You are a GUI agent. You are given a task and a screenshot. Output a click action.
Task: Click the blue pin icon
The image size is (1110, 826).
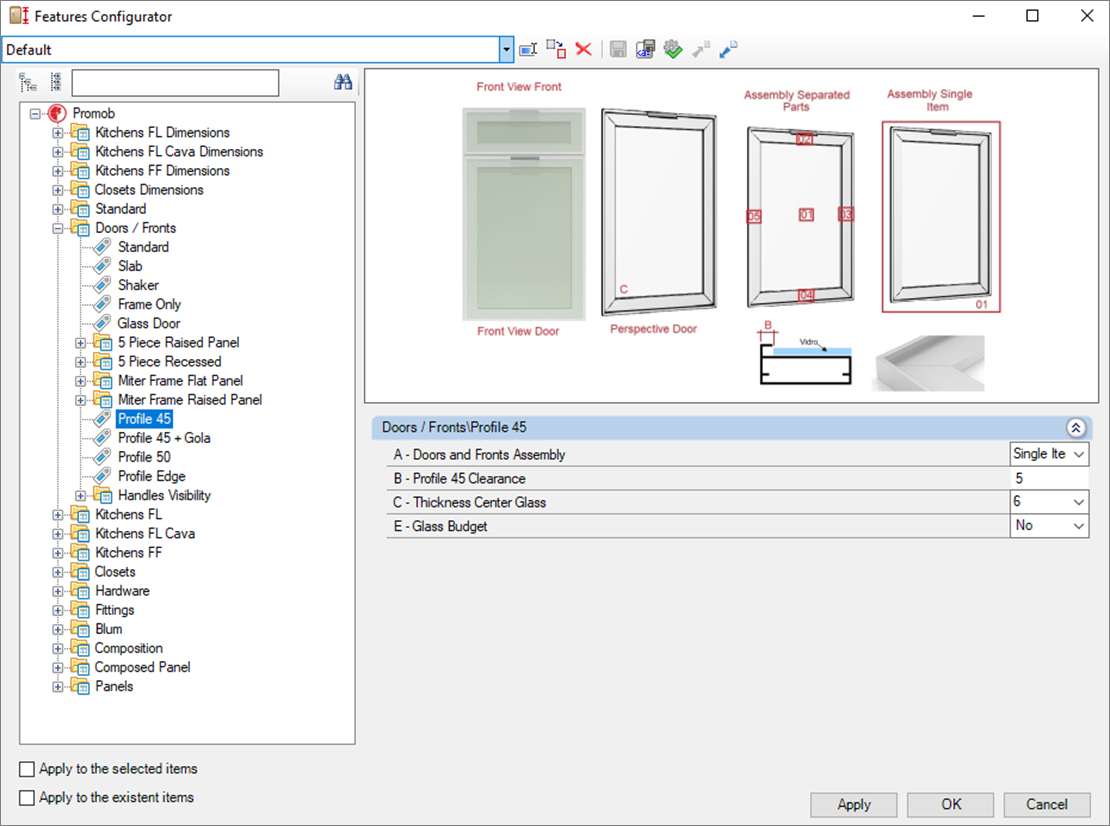click(728, 50)
